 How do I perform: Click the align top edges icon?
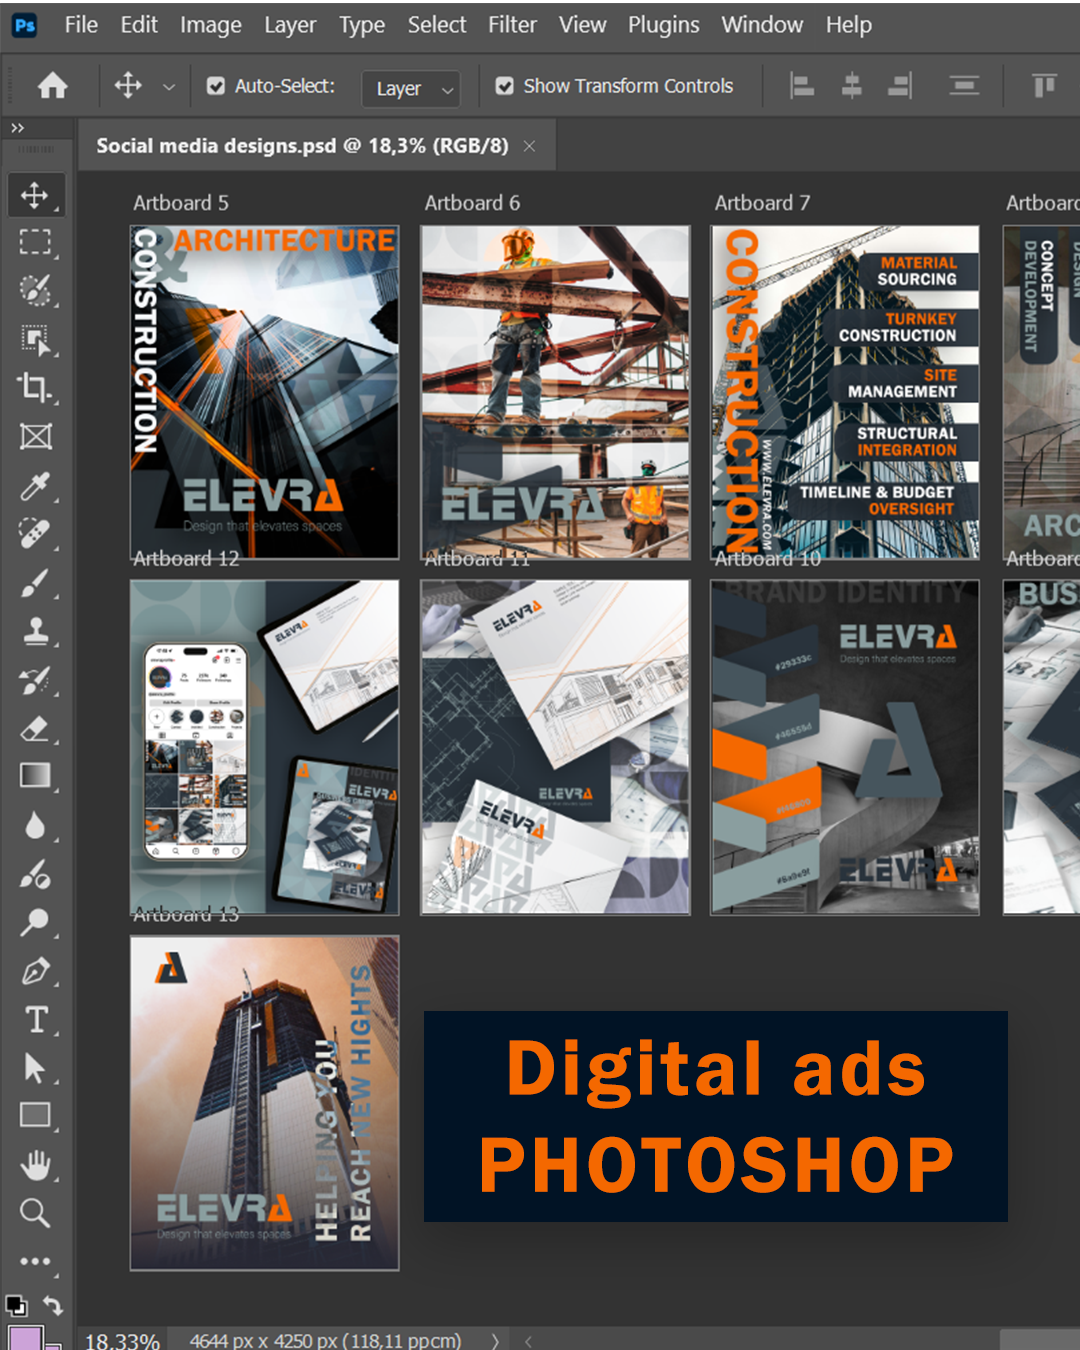(x=1044, y=86)
